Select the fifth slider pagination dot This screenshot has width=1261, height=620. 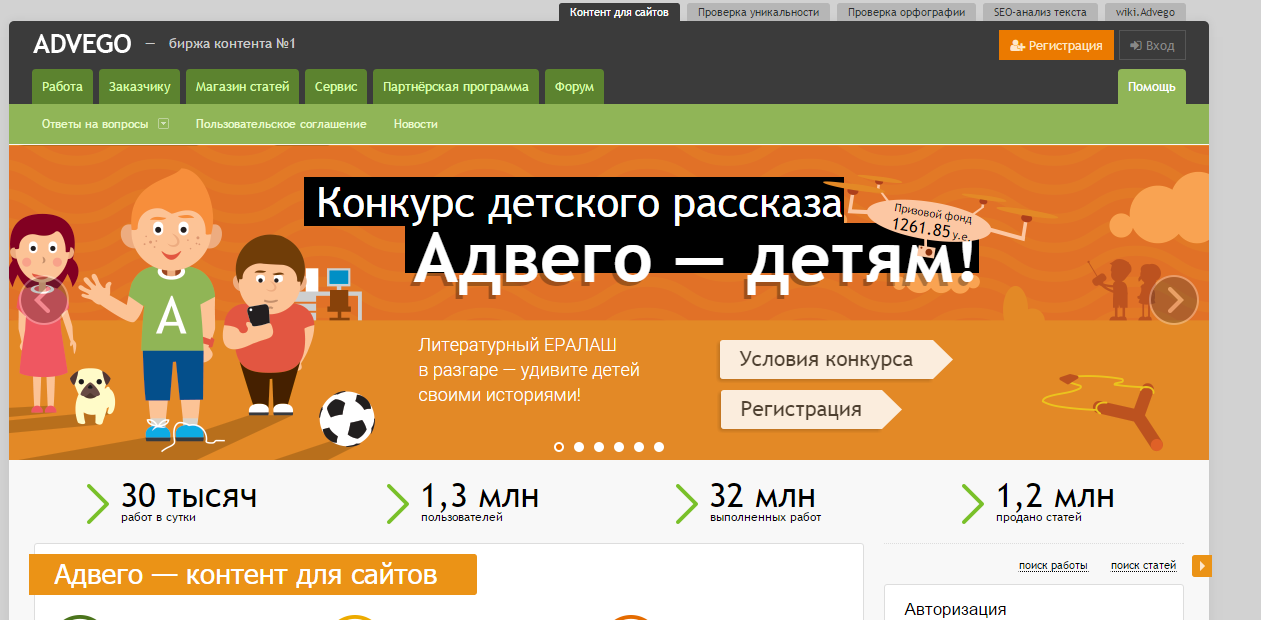(x=639, y=447)
